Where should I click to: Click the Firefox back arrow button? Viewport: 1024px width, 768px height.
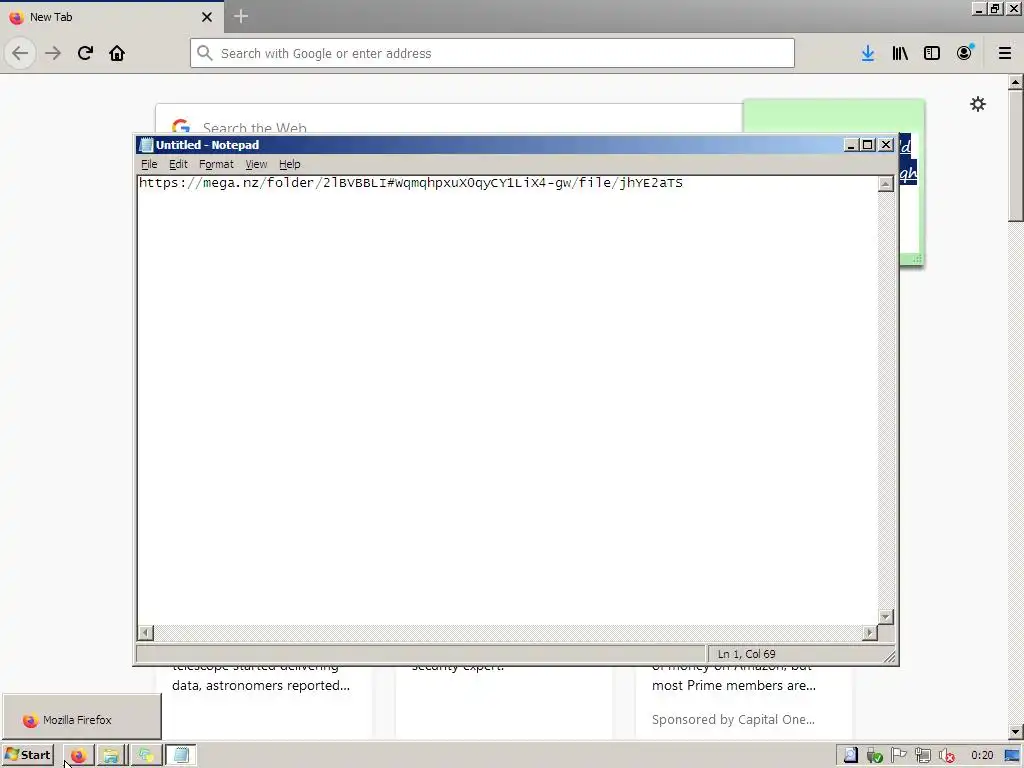click(x=20, y=53)
